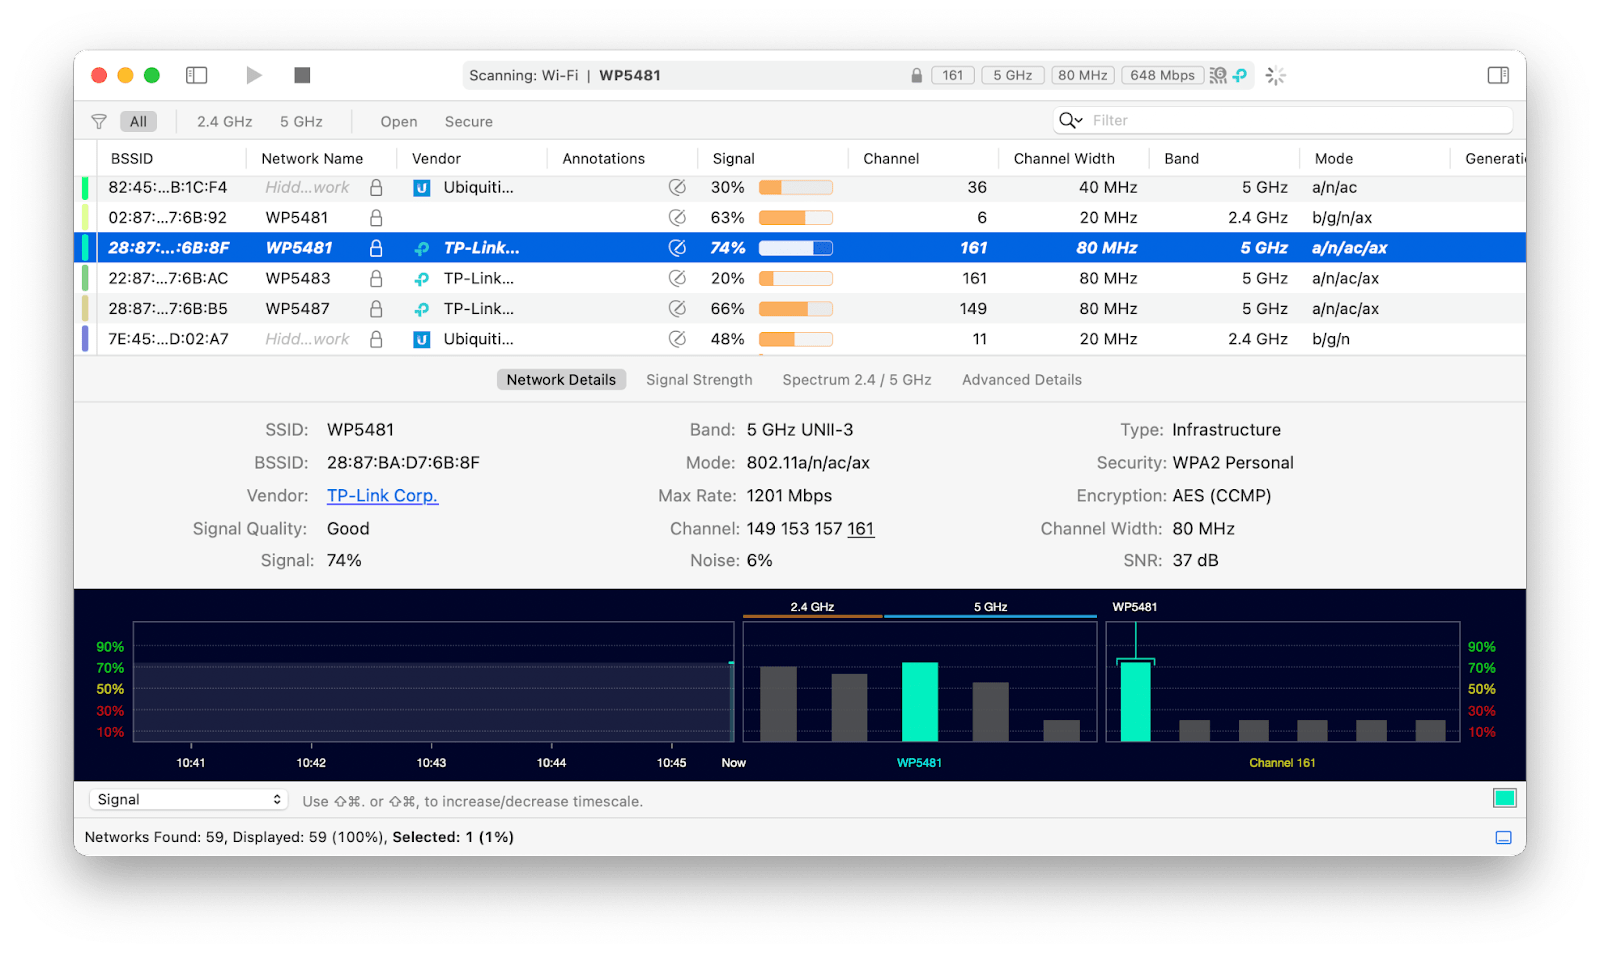Click the teal bar above Channel 161 label

point(1136,702)
